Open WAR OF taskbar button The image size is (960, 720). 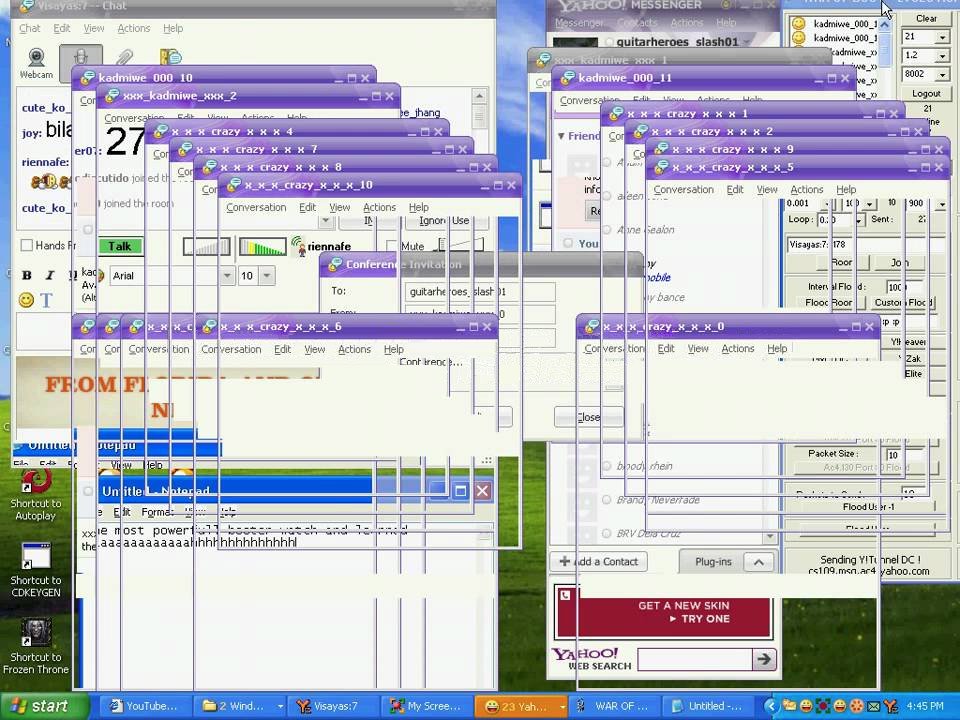613,706
